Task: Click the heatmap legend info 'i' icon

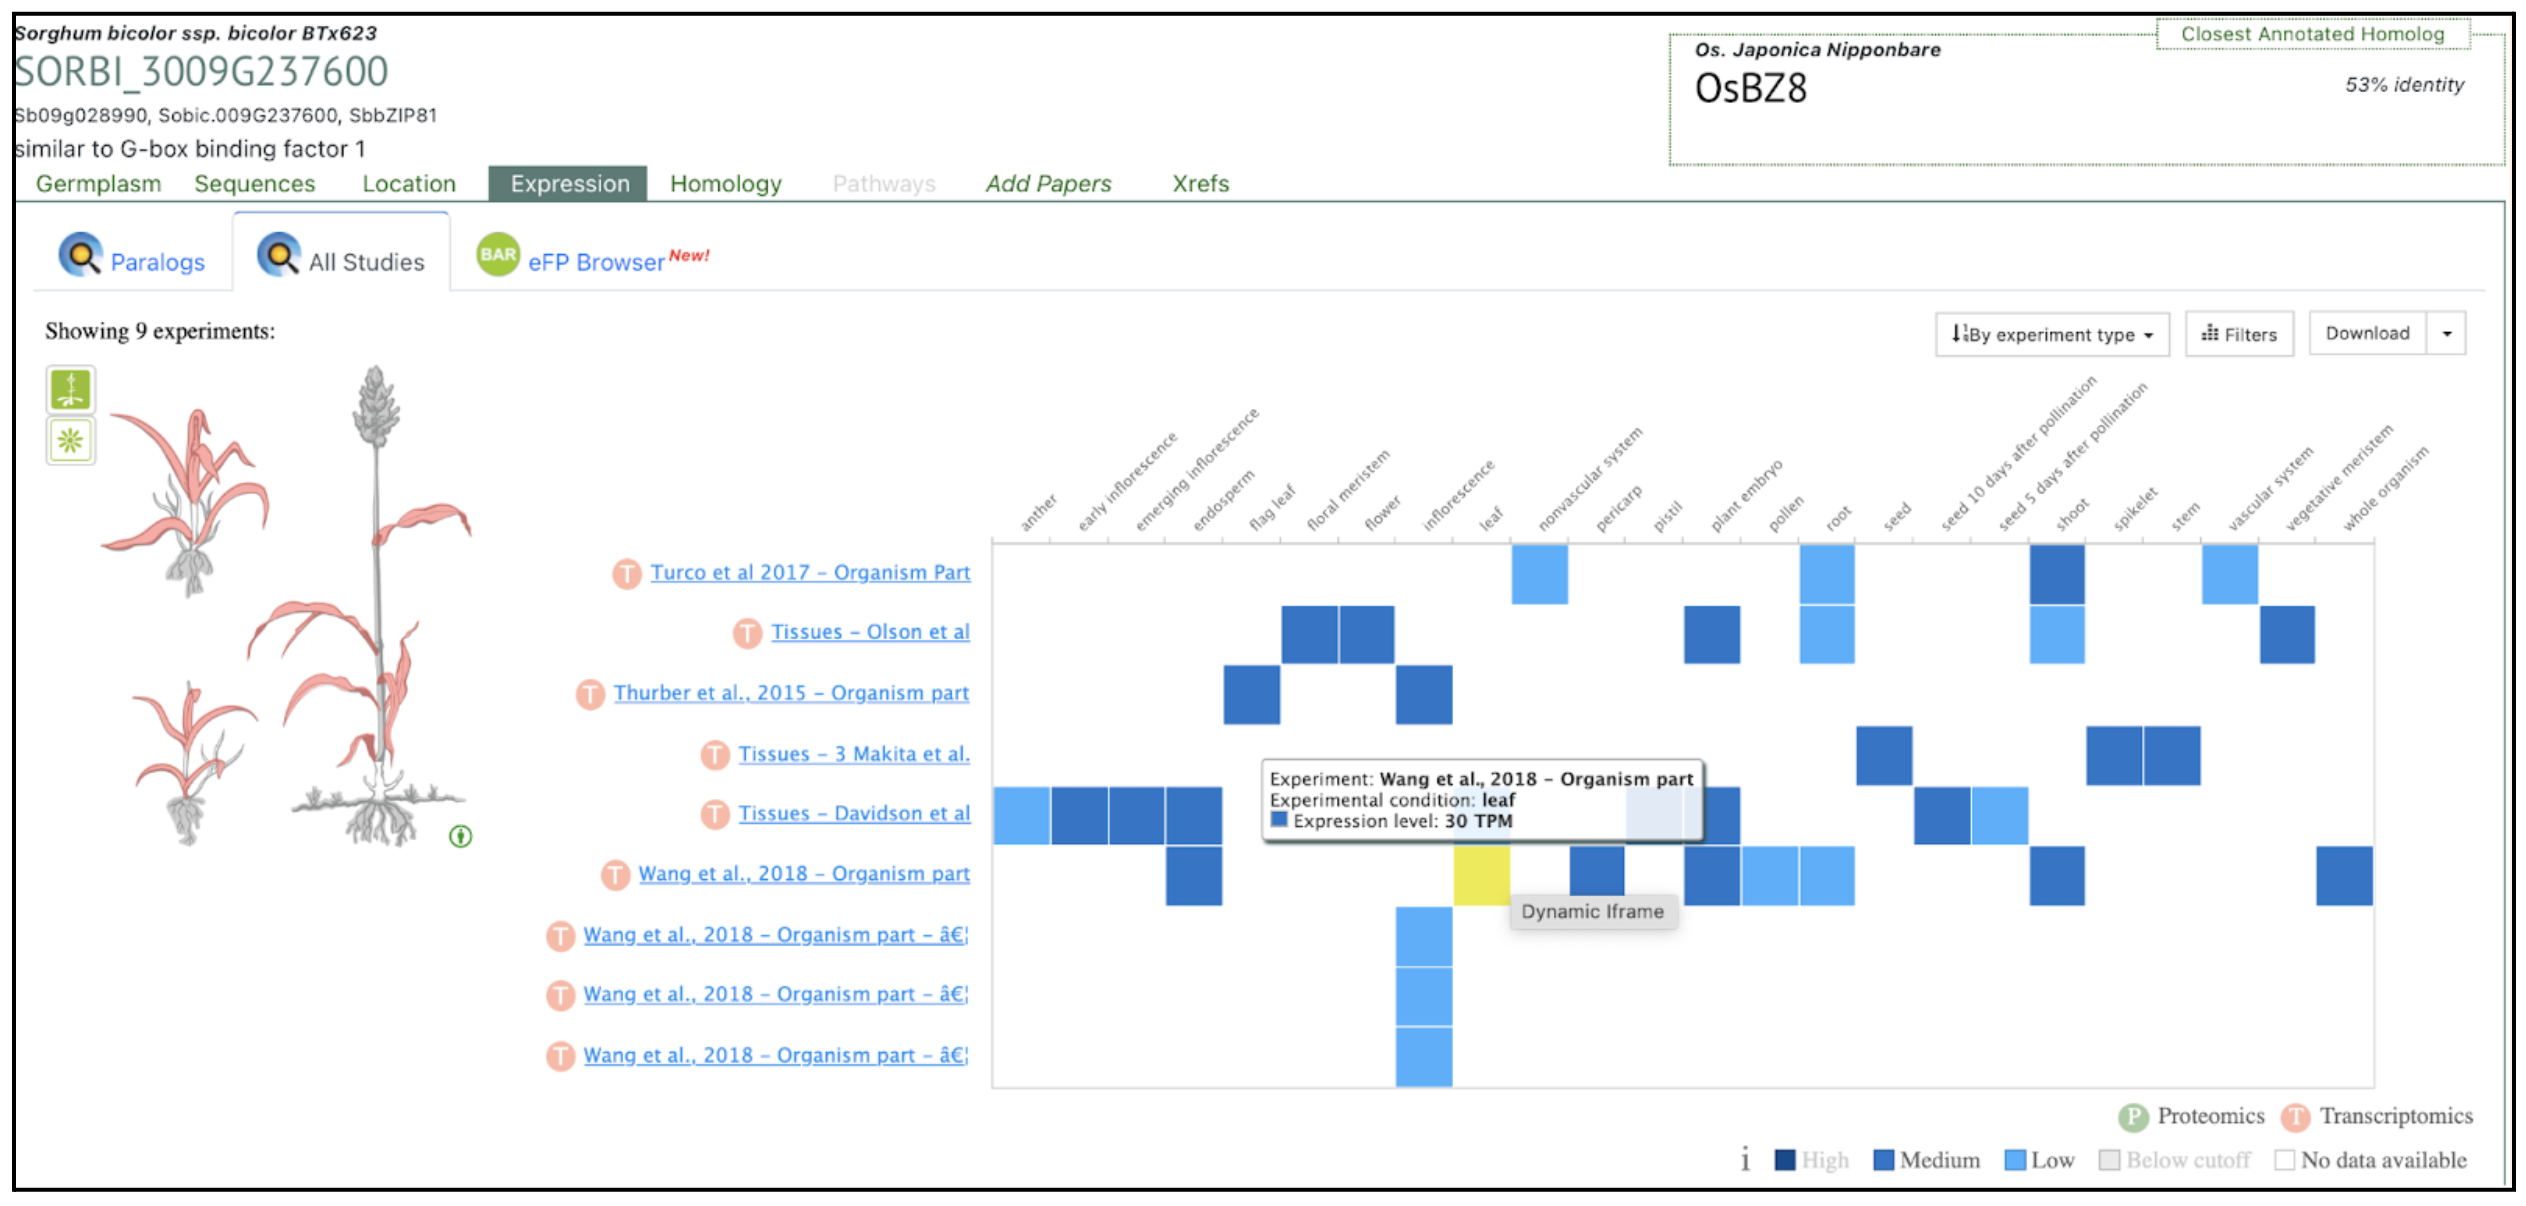Action: click(x=1744, y=1160)
